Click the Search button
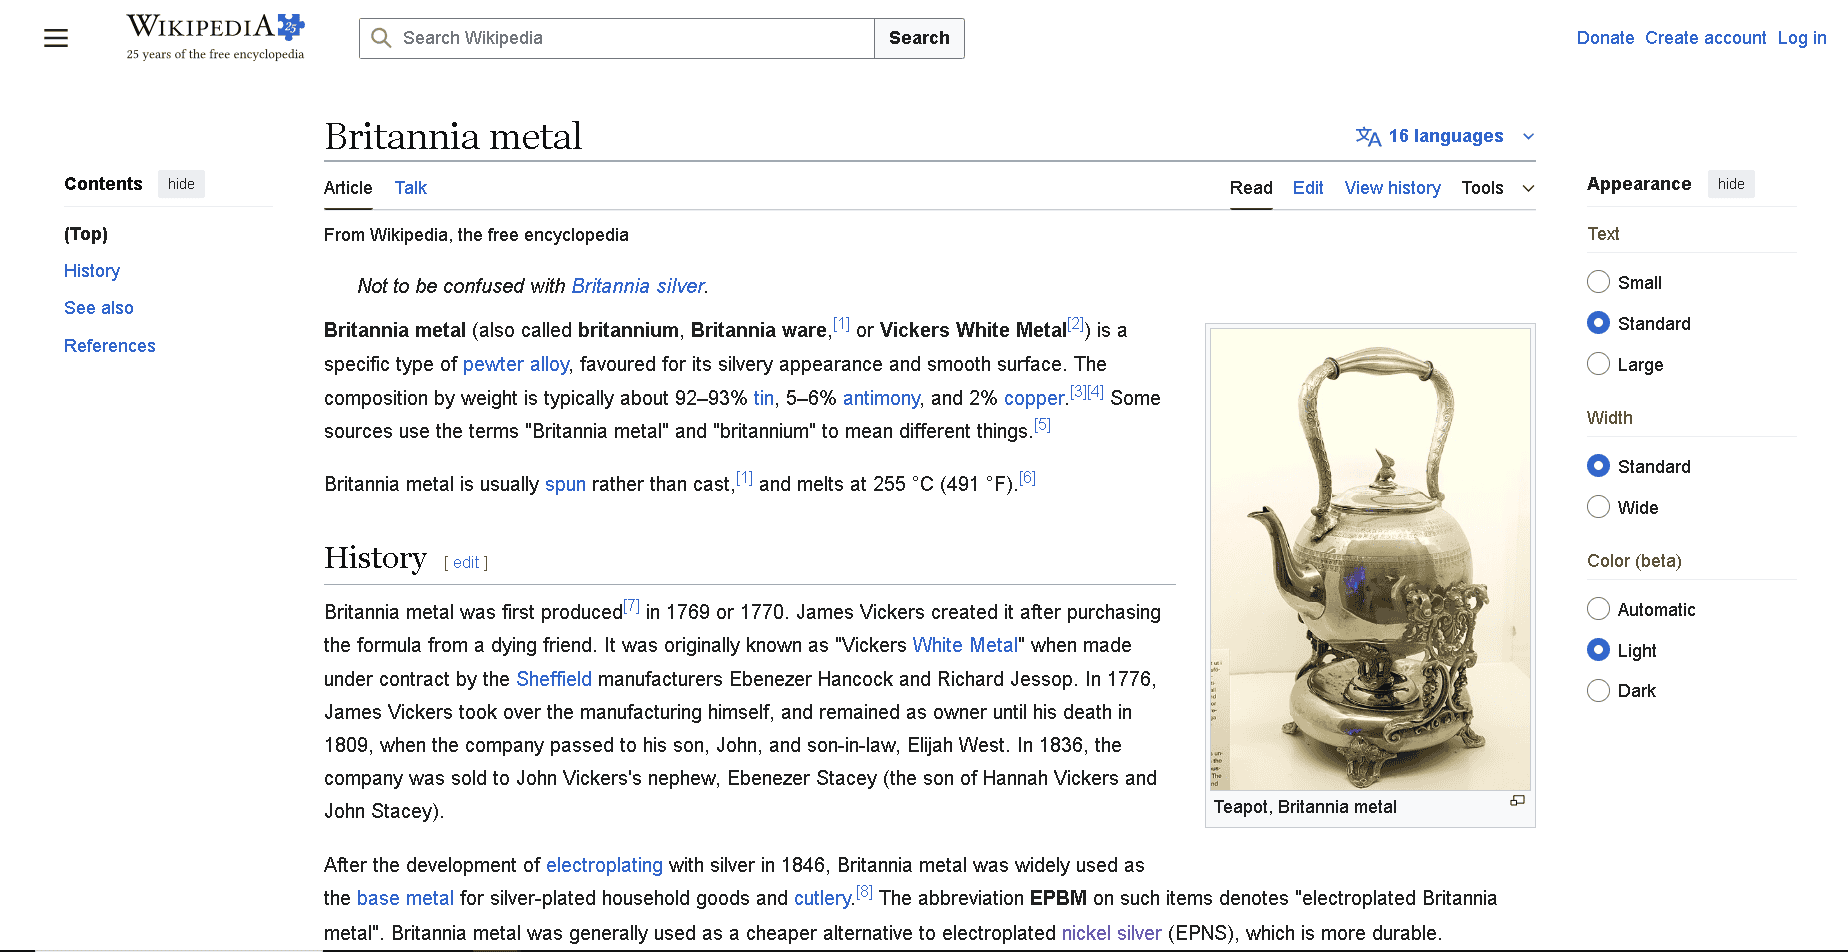 (x=918, y=38)
